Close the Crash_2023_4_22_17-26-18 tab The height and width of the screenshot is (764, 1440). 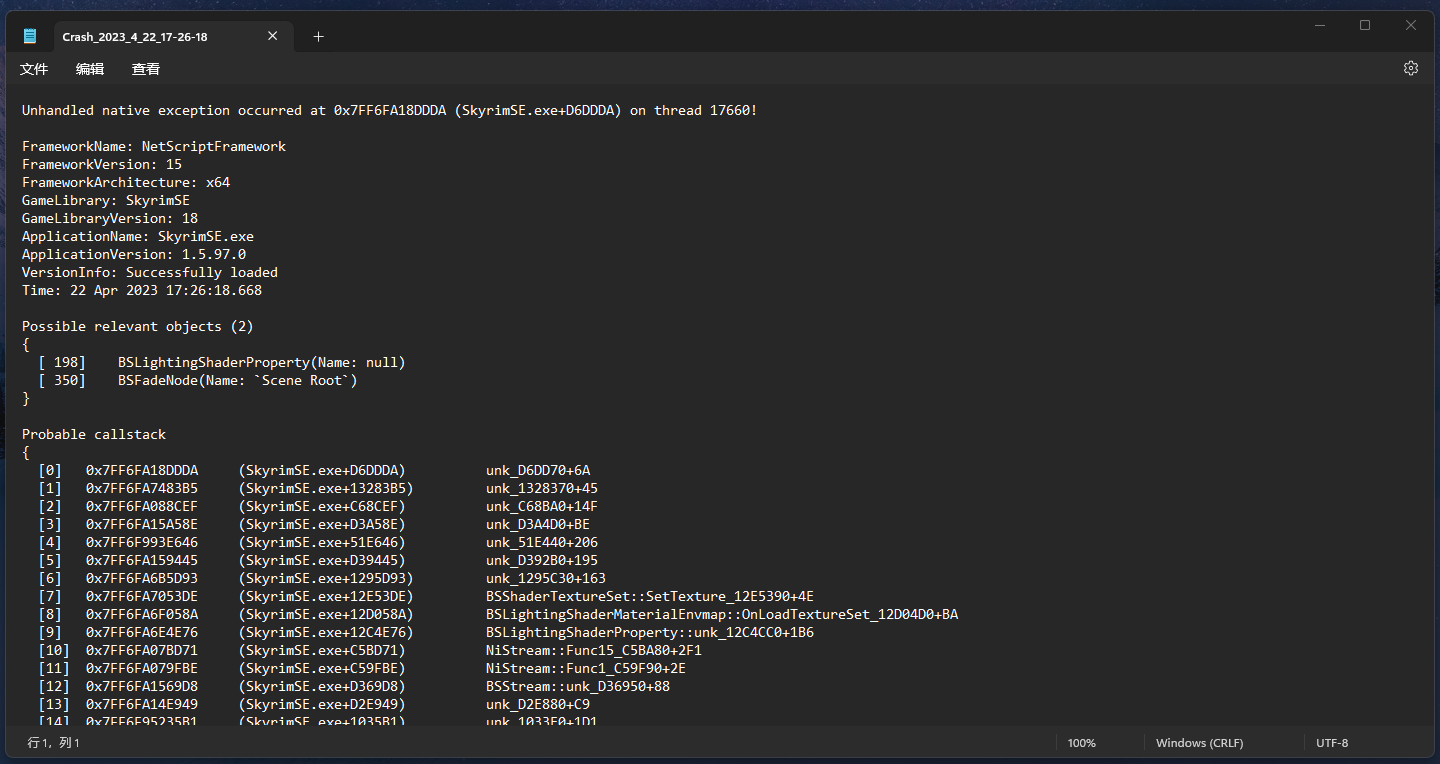point(273,36)
